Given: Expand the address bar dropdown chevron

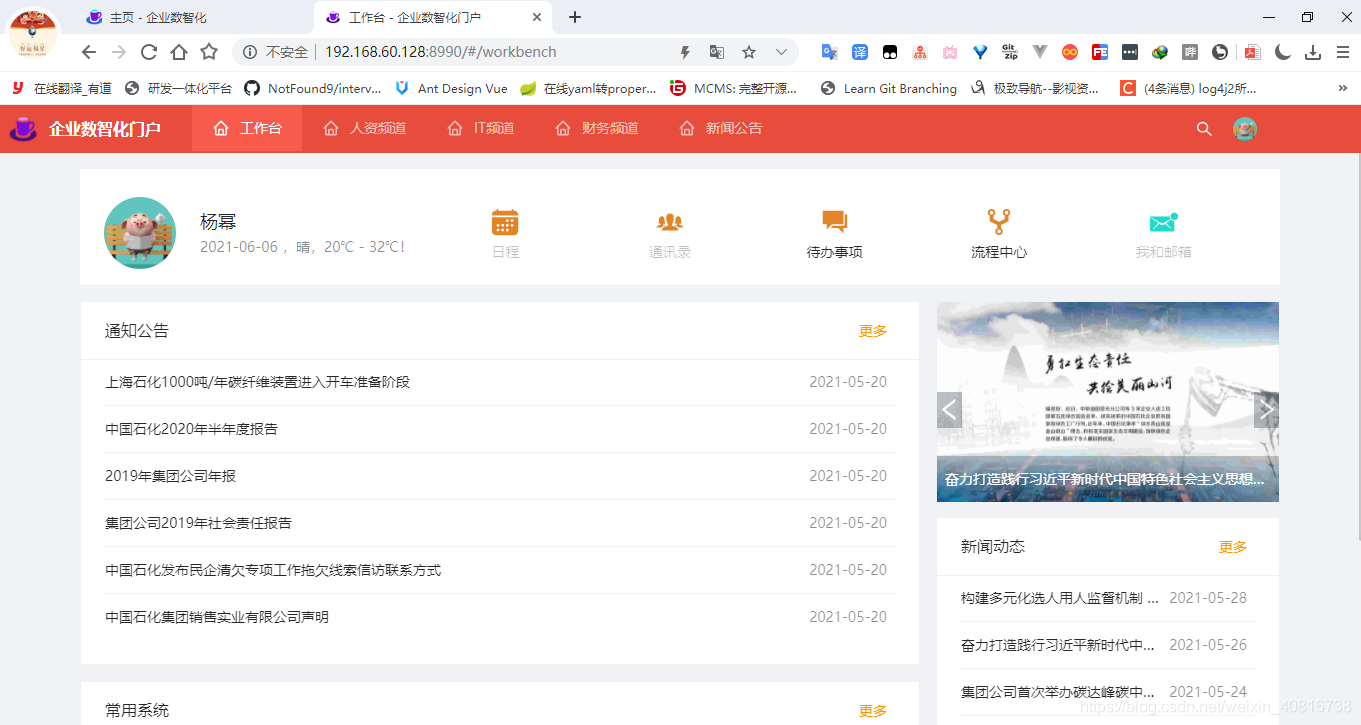Looking at the screenshot, I should coord(780,52).
